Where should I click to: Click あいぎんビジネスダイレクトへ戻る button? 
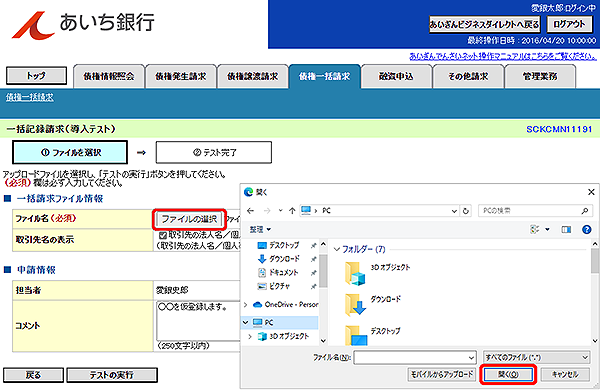(484, 24)
